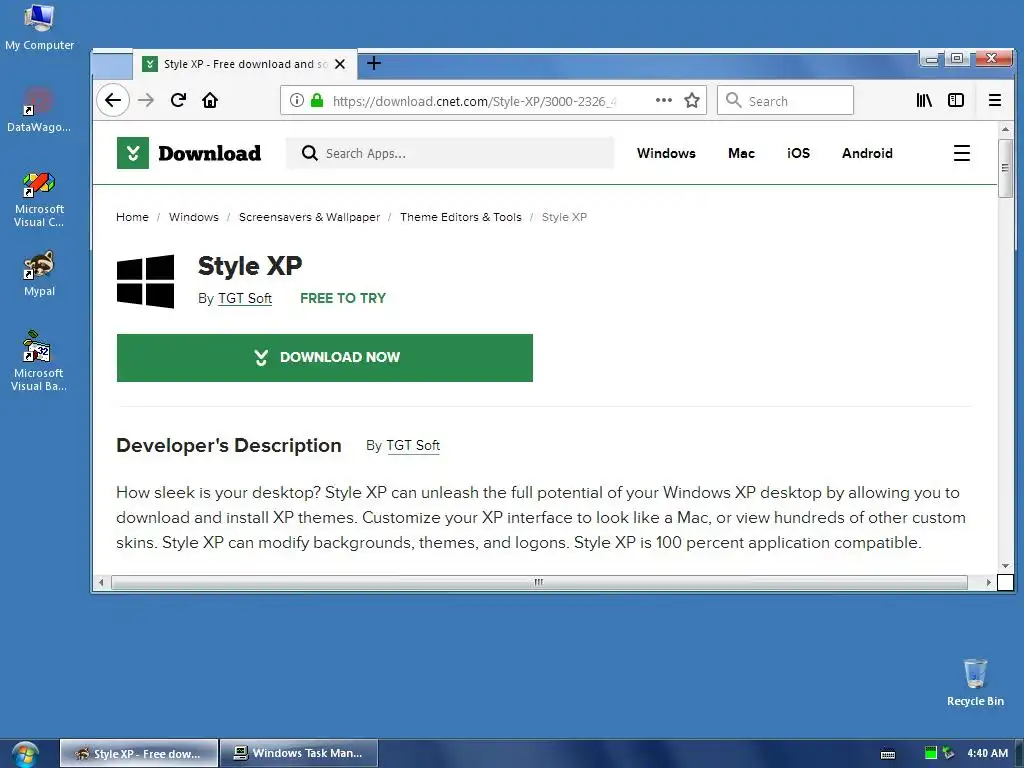Switch to Windows Task Manager taskbar button
1024x768 pixels.
click(x=299, y=754)
